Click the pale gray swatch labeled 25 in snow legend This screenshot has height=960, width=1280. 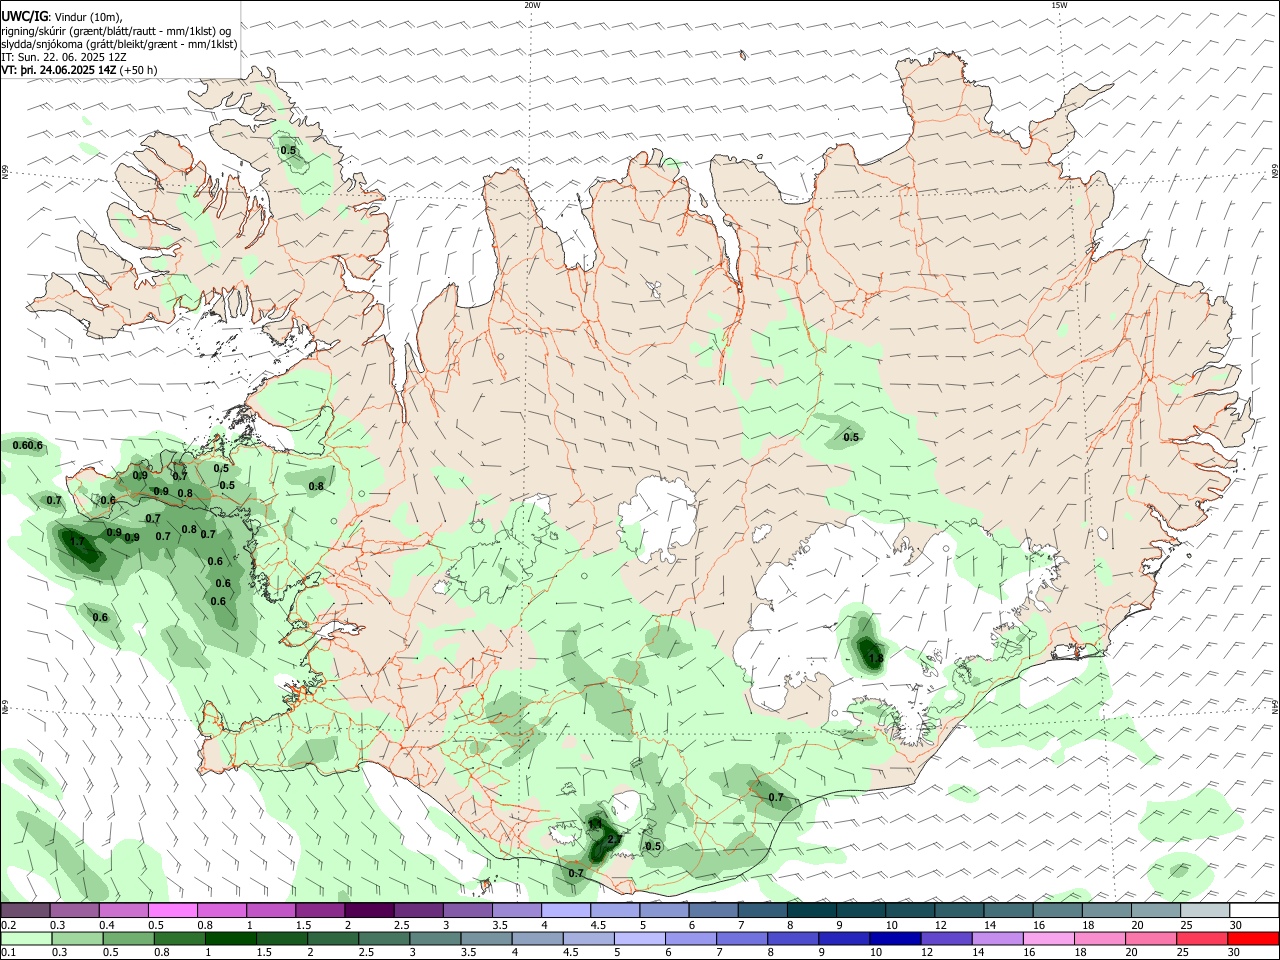1204,911
